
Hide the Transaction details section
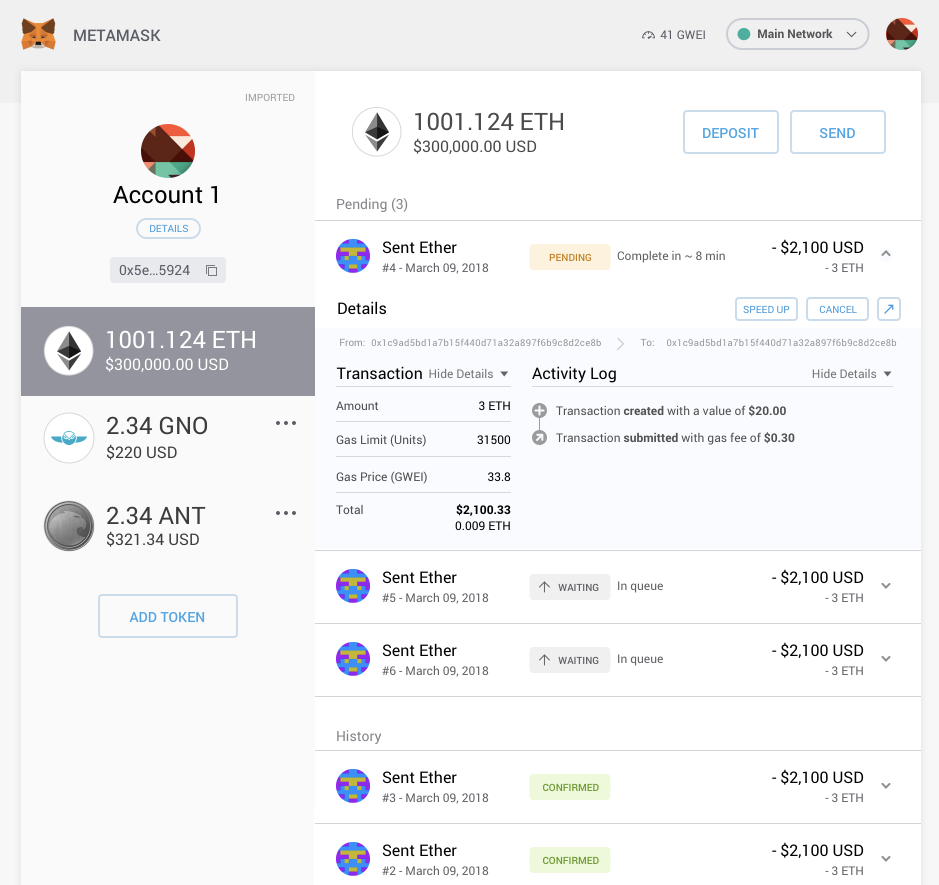(x=468, y=374)
